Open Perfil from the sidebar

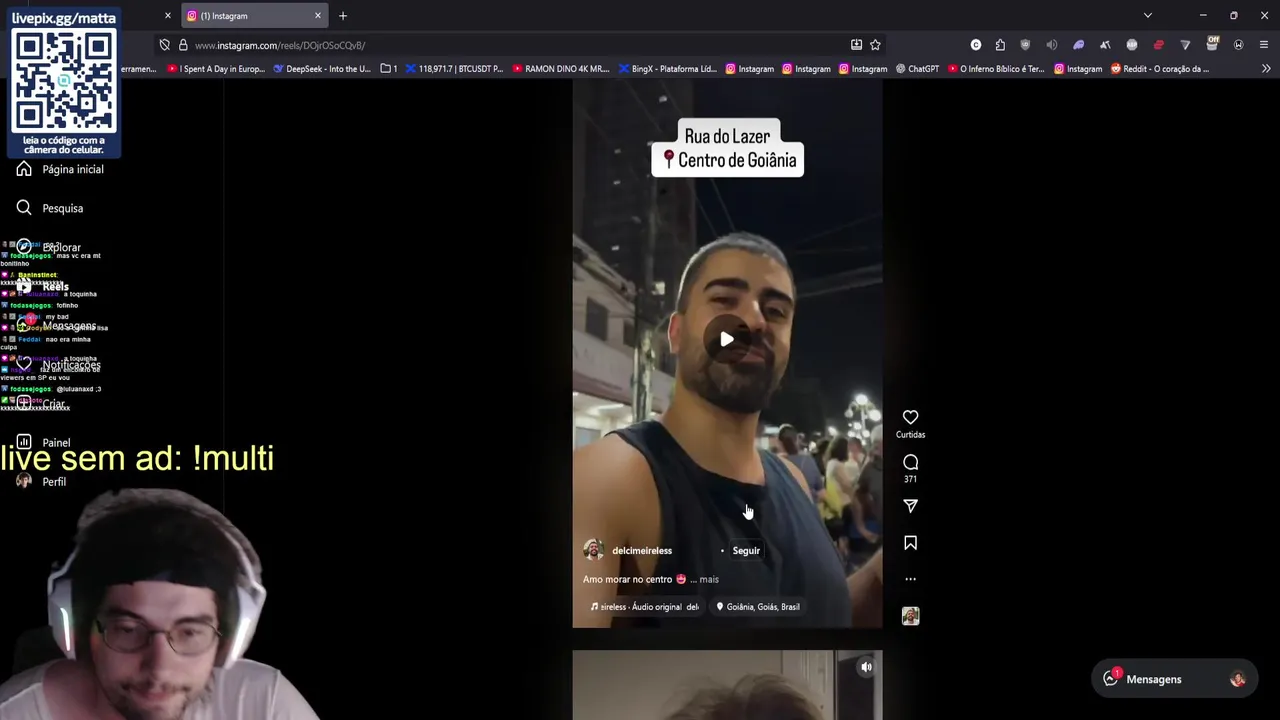coord(41,481)
